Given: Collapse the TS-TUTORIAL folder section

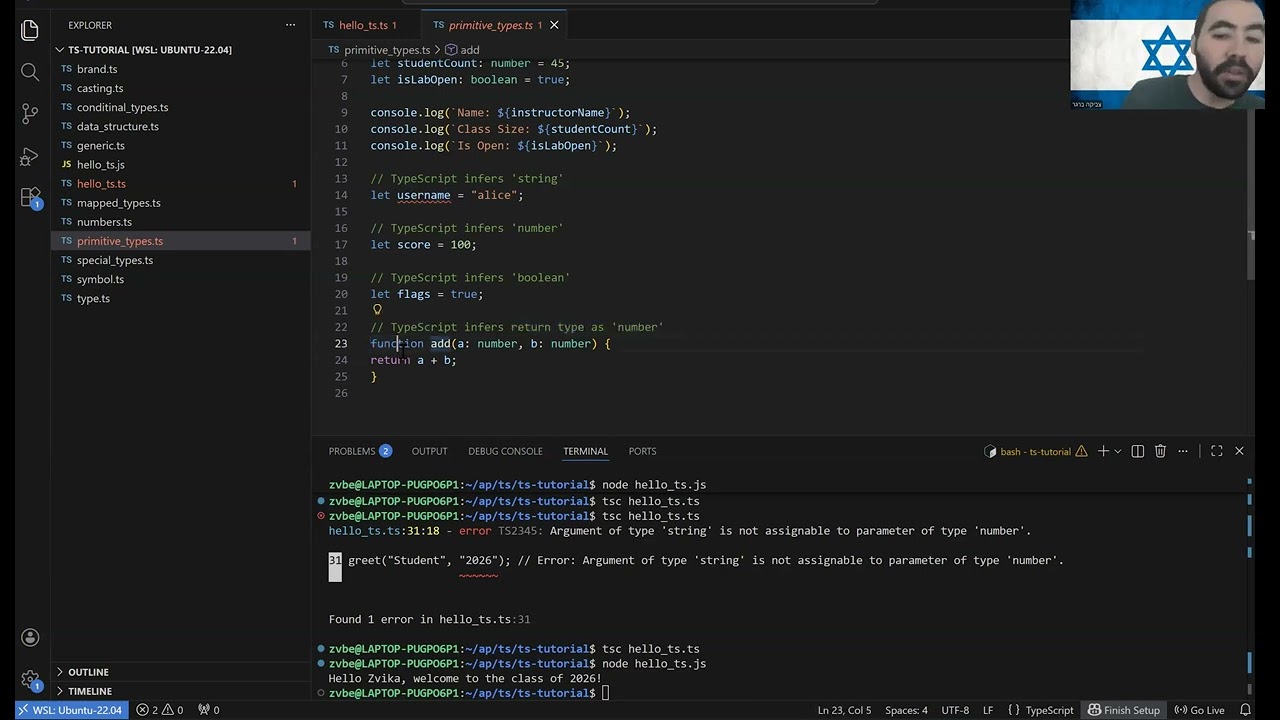Looking at the screenshot, I should click(x=149, y=50).
